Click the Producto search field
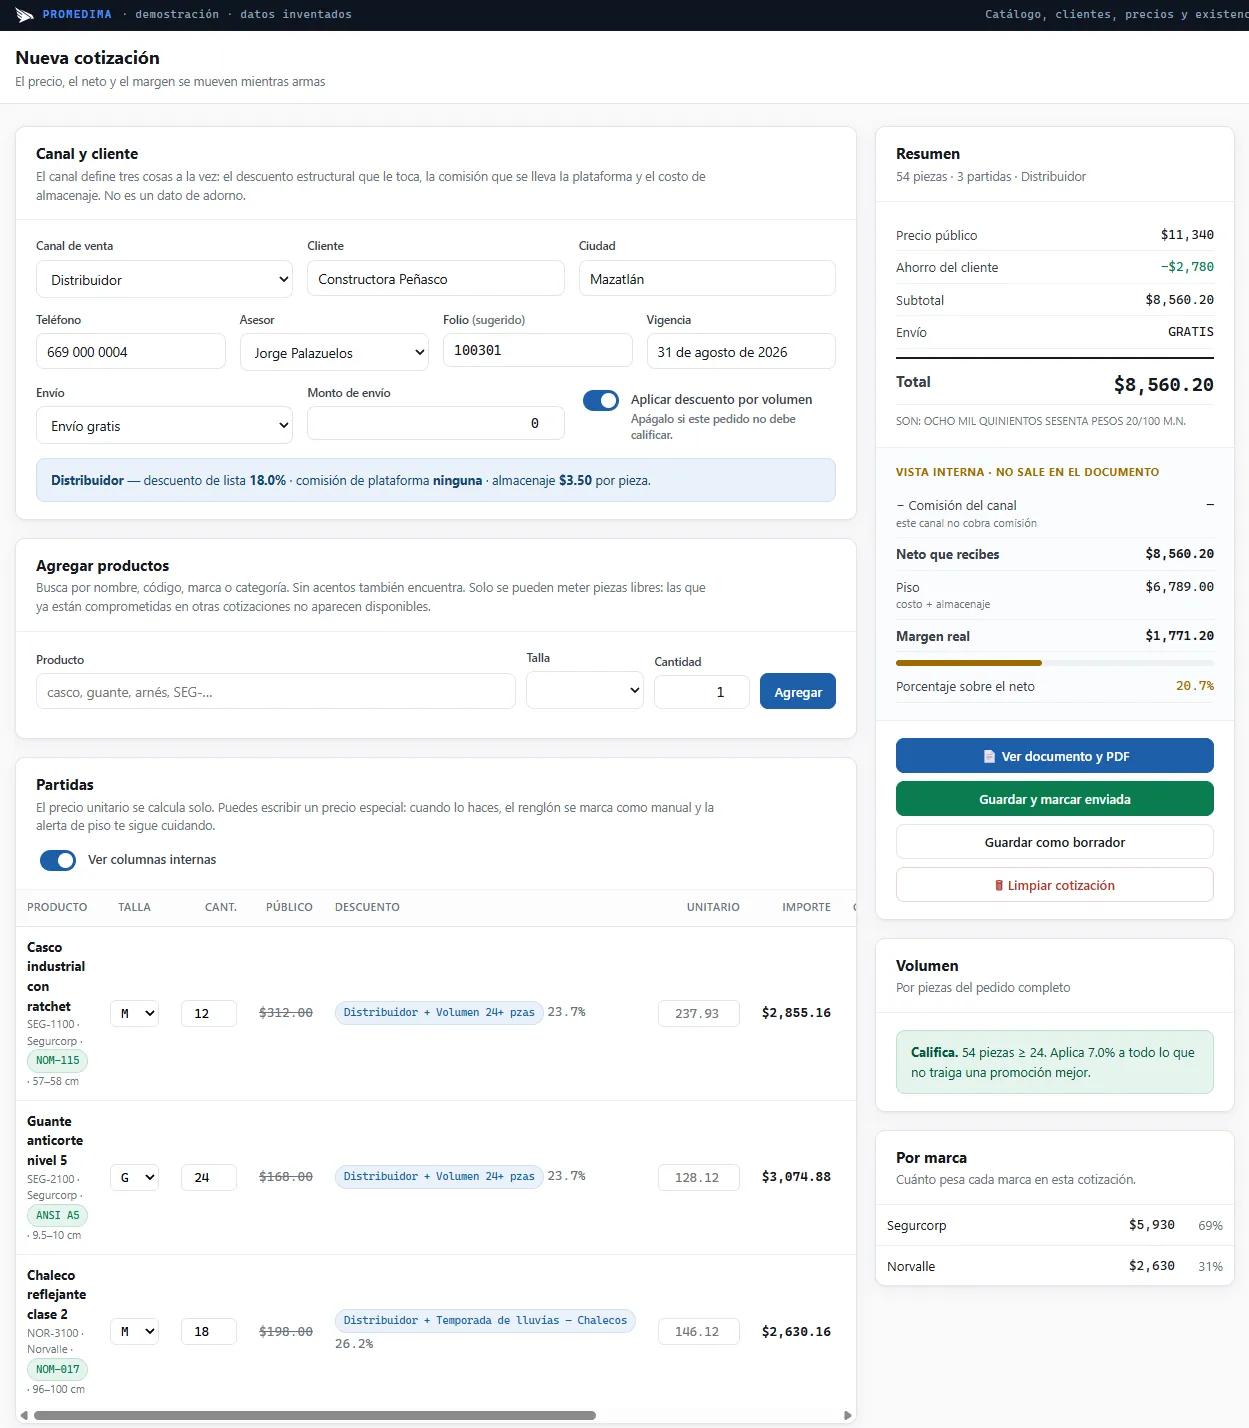The height and width of the screenshot is (1428, 1249). point(276,692)
